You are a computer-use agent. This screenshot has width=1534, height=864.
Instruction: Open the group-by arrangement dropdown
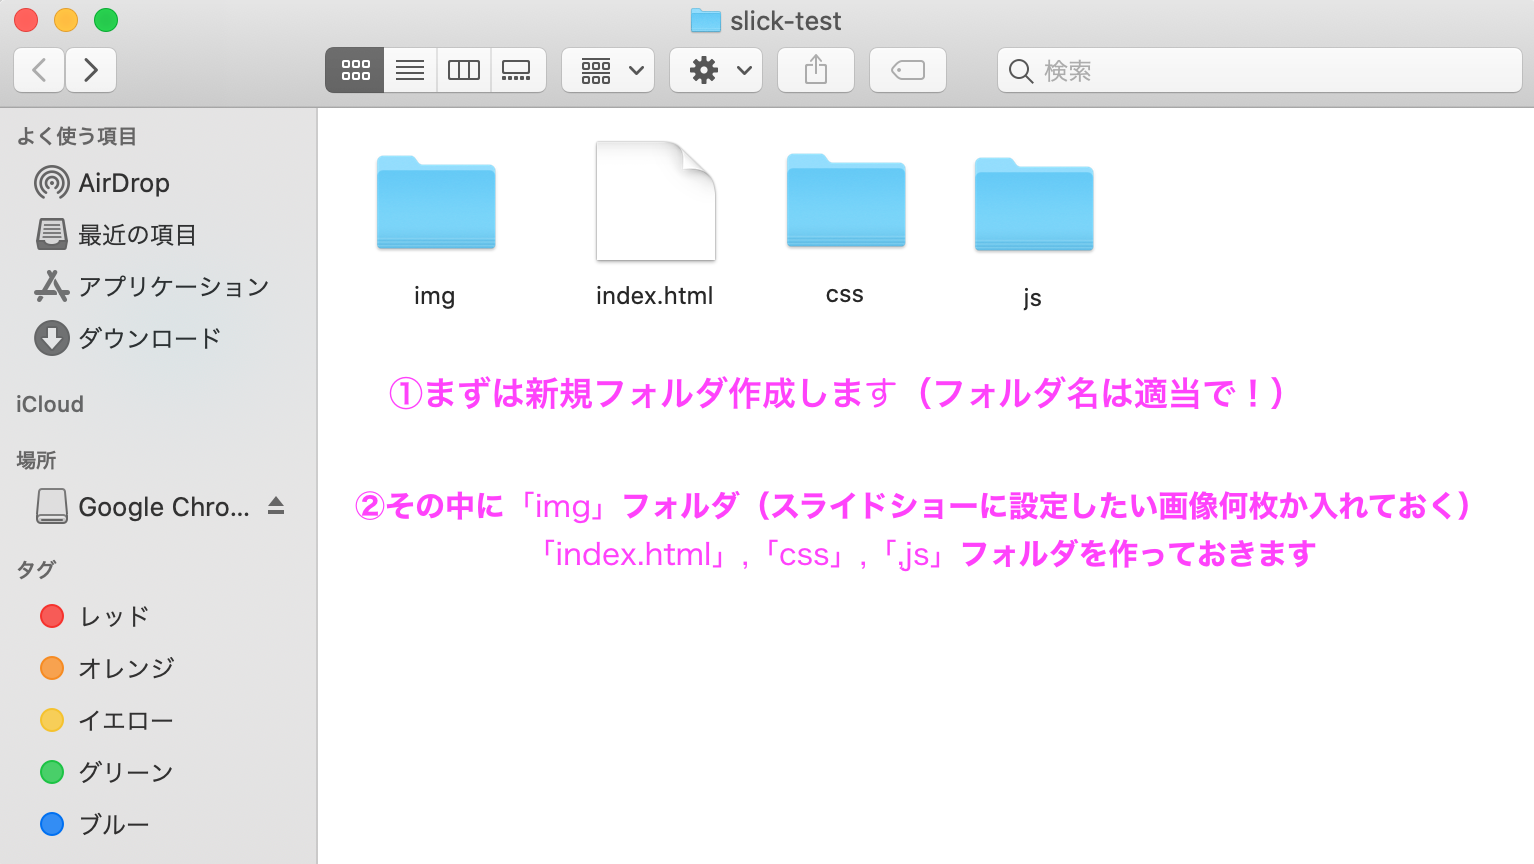click(608, 70)
